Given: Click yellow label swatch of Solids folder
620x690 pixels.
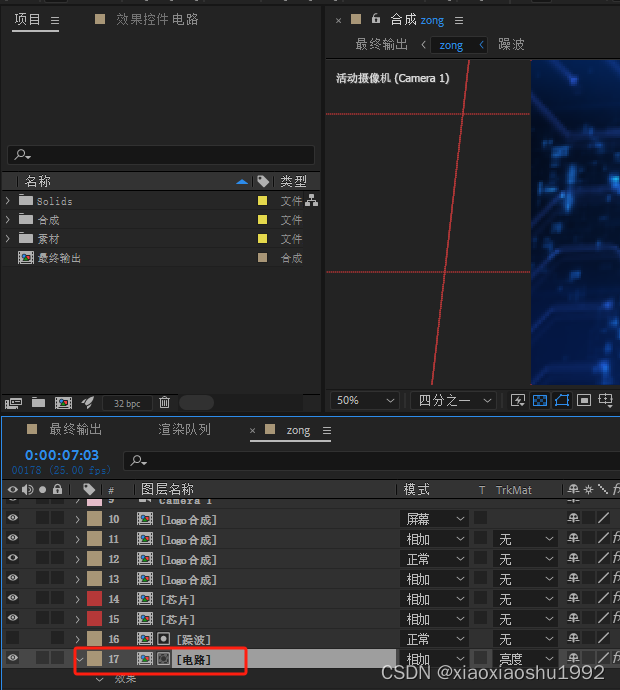Looking at the screenshot, I should (262, 201).
